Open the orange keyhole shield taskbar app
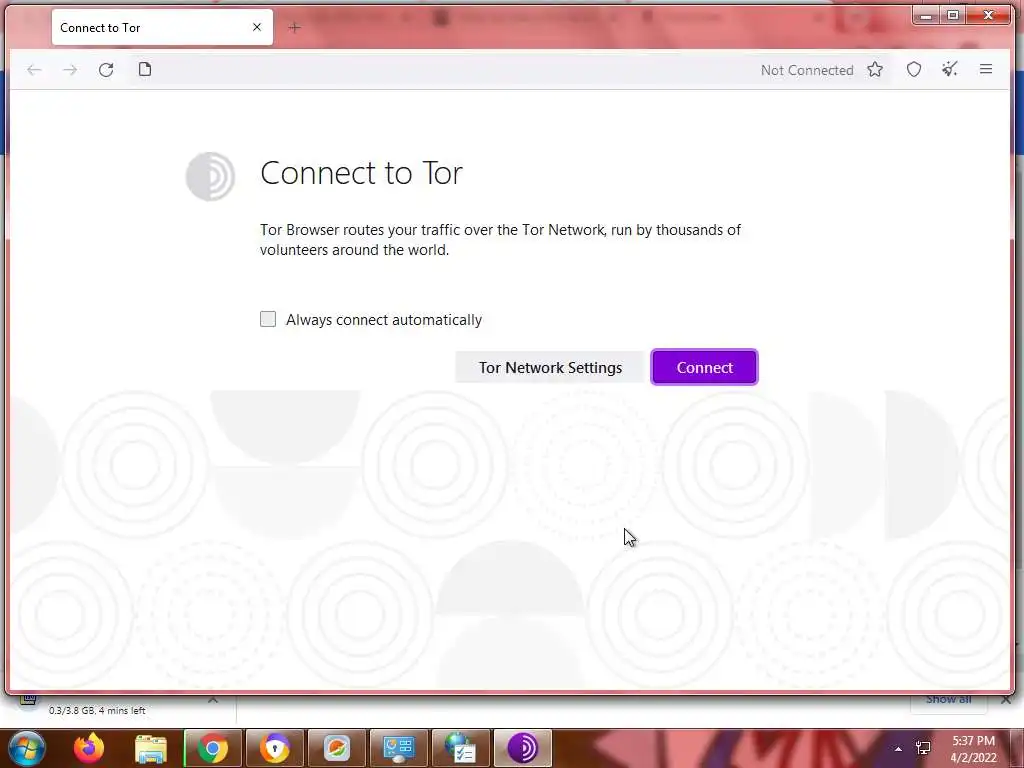The image size is (1024, 768). [275, 748]
